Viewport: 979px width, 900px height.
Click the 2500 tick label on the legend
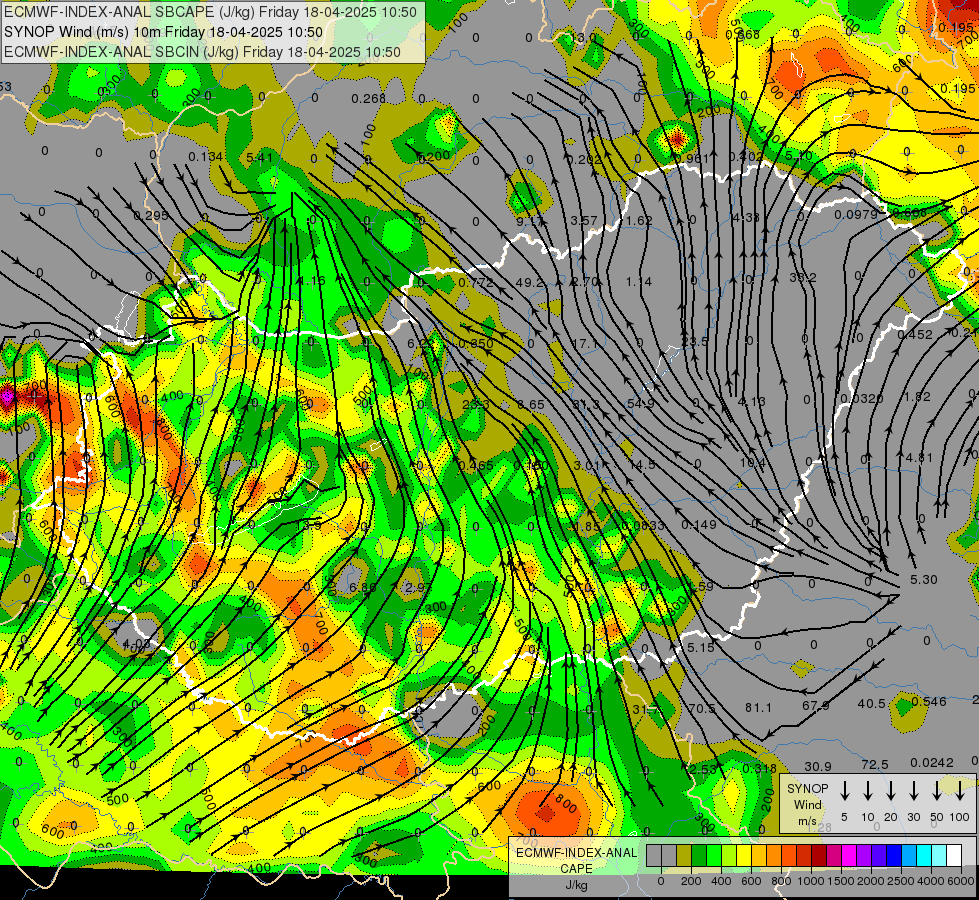coord(902,881)
